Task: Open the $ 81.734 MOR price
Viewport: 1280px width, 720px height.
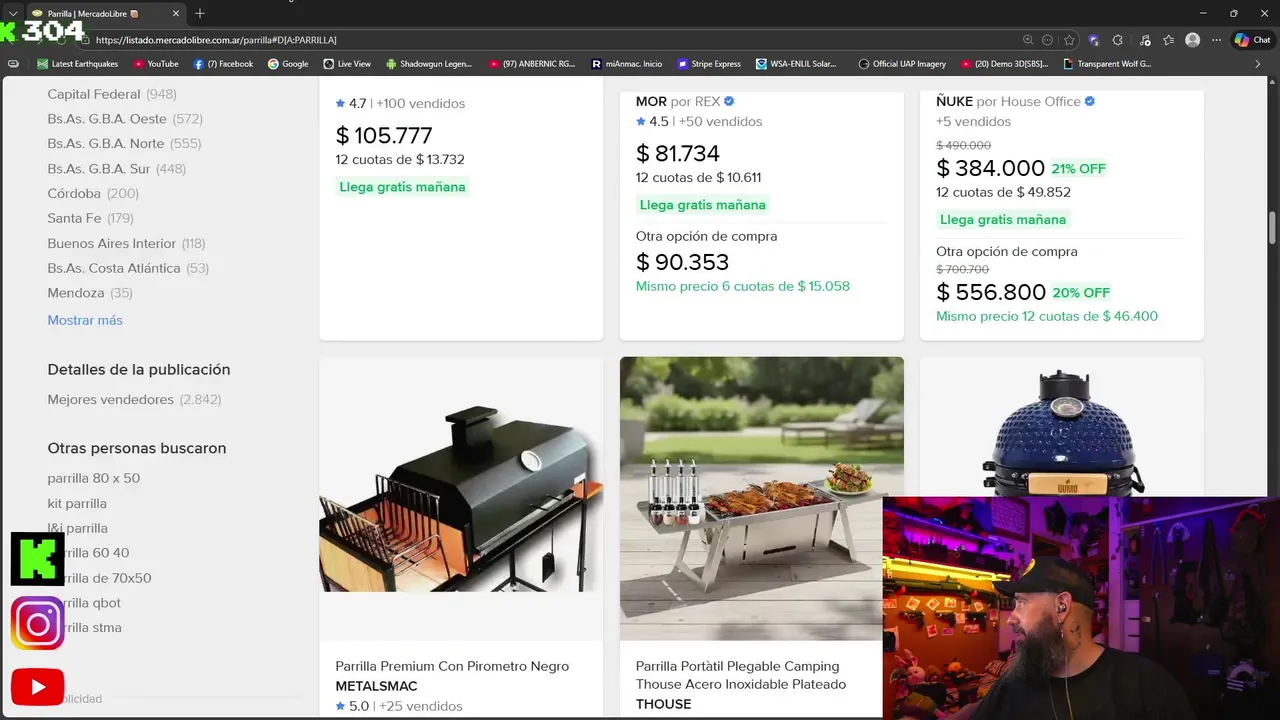Action: [x=678, y=154]
